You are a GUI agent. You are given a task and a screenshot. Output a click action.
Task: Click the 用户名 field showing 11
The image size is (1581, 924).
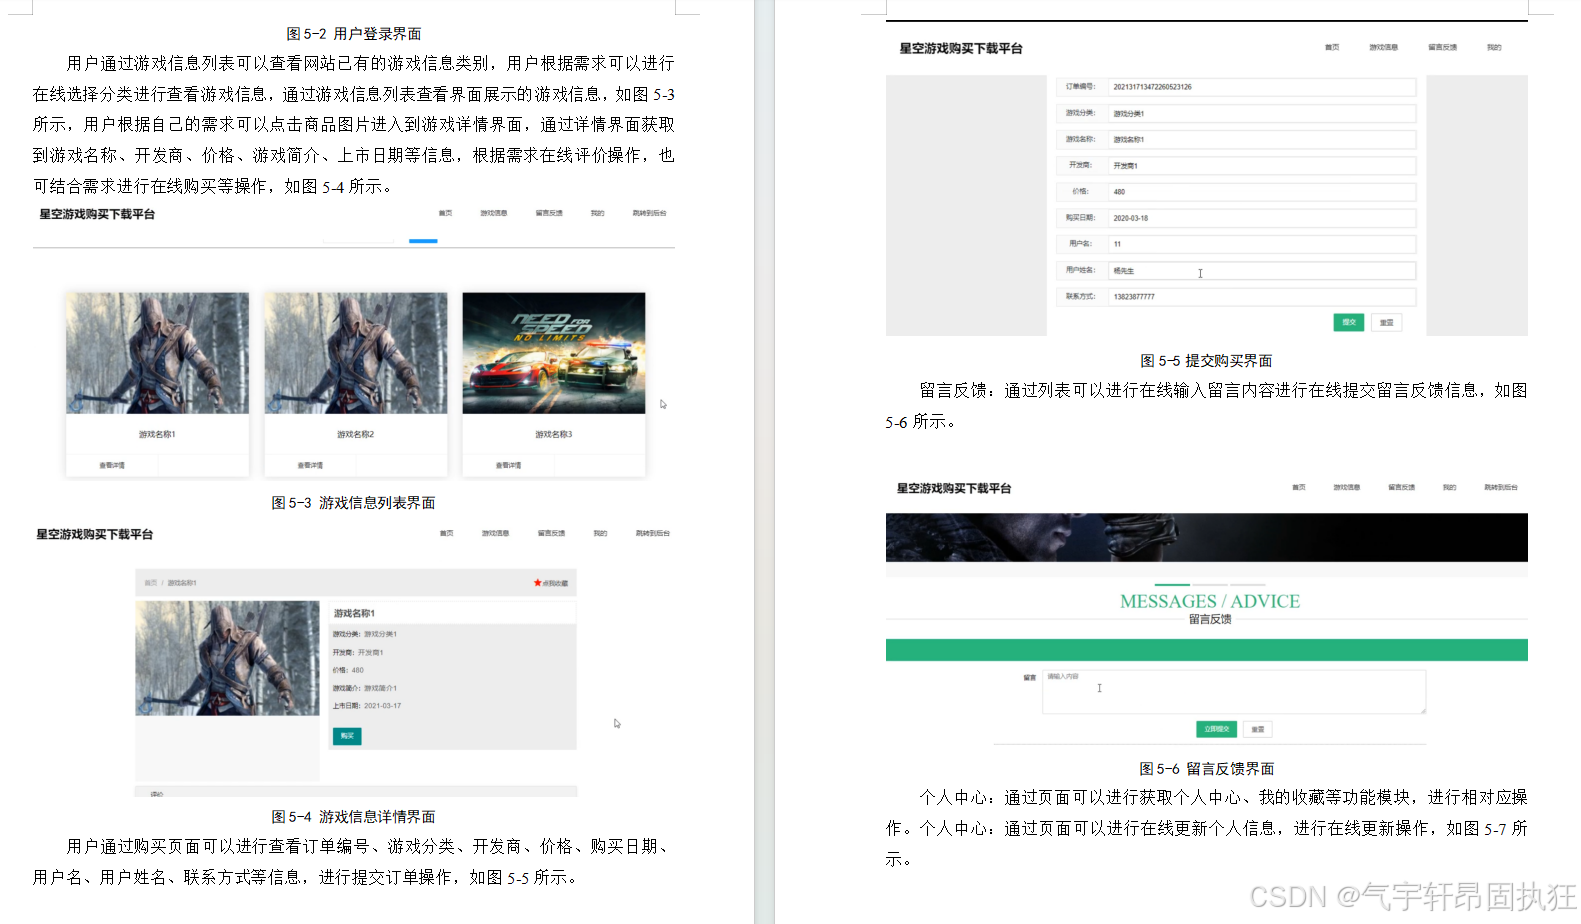click(1262, 244)
